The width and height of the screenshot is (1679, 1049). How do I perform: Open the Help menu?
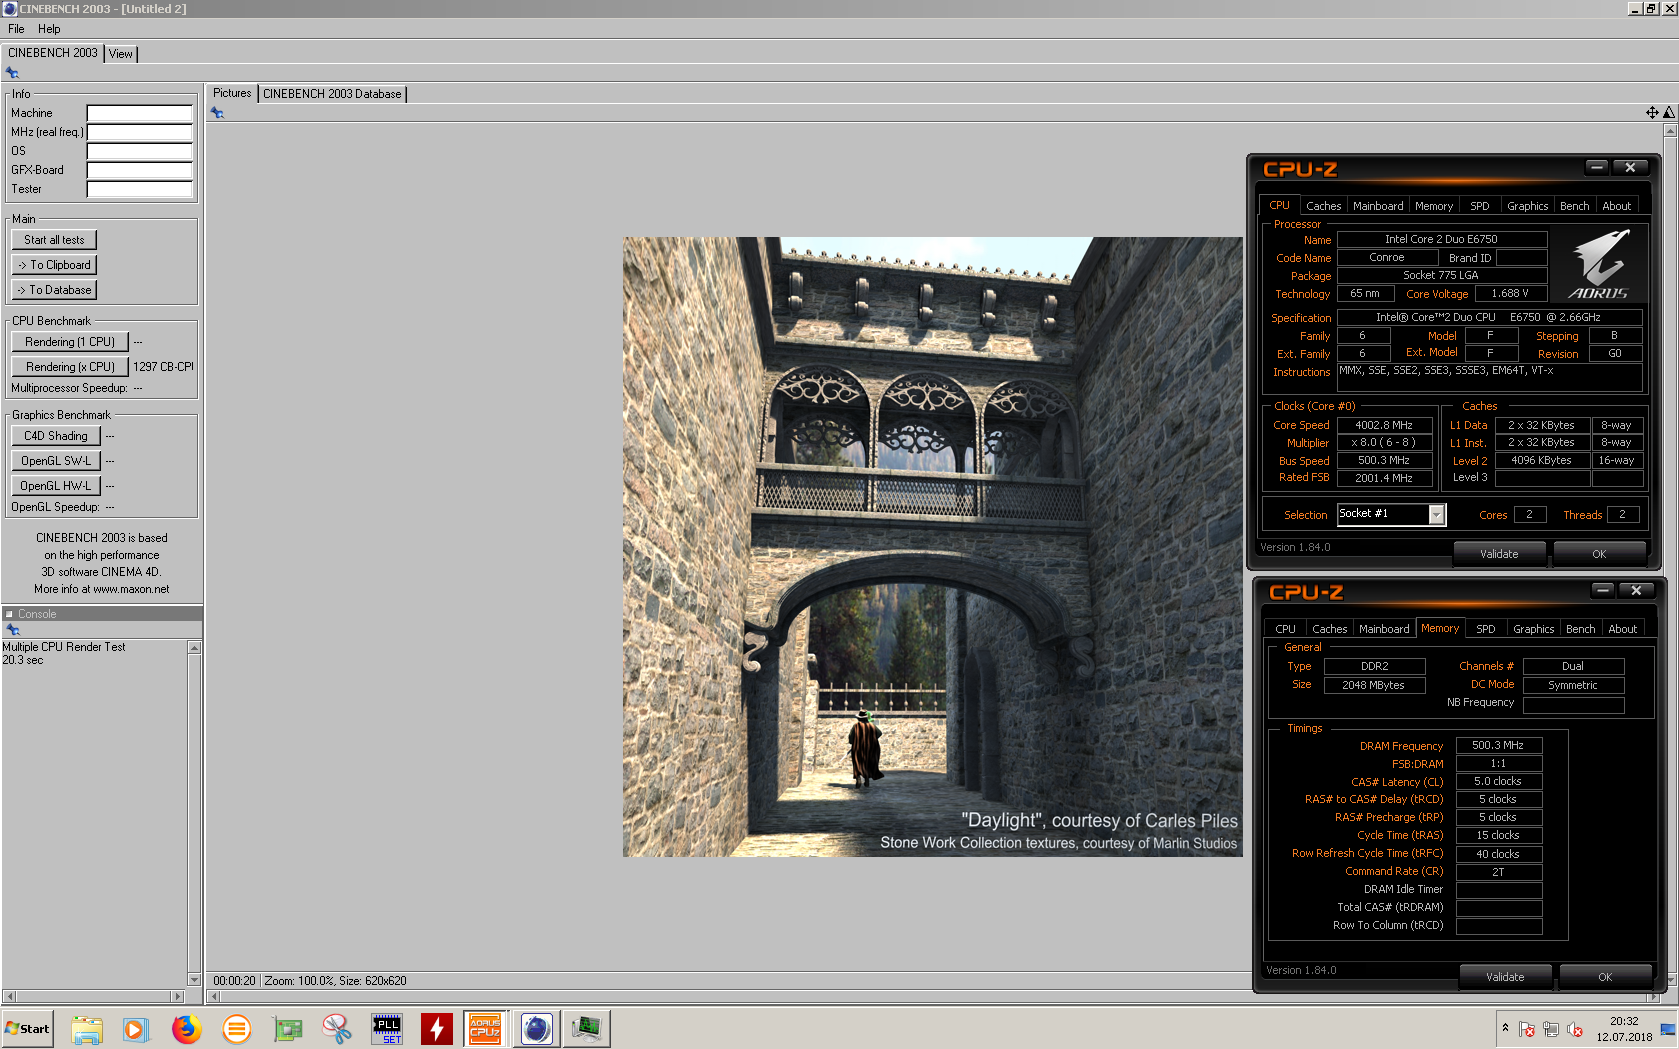49,29
